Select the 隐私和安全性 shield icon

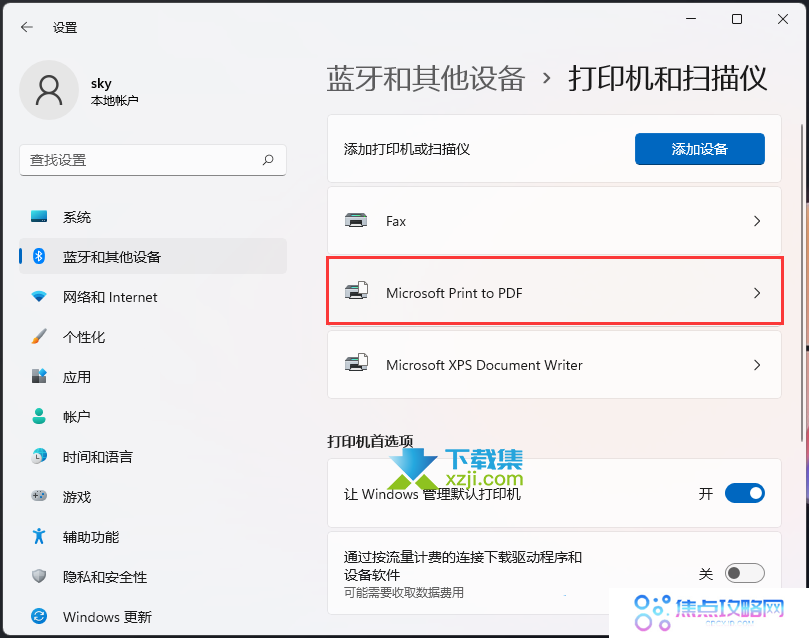tap(38, 577)
